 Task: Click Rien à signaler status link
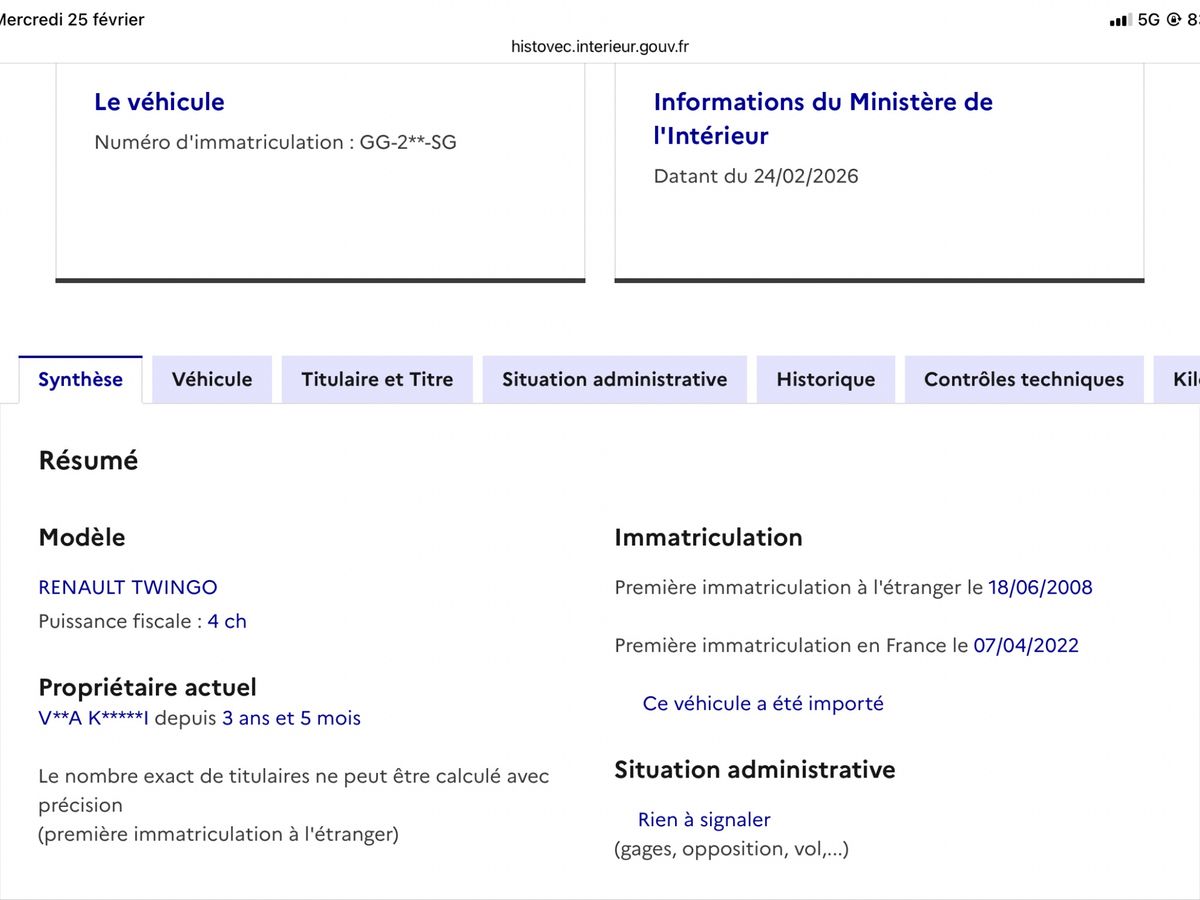[x=704, y=819]
